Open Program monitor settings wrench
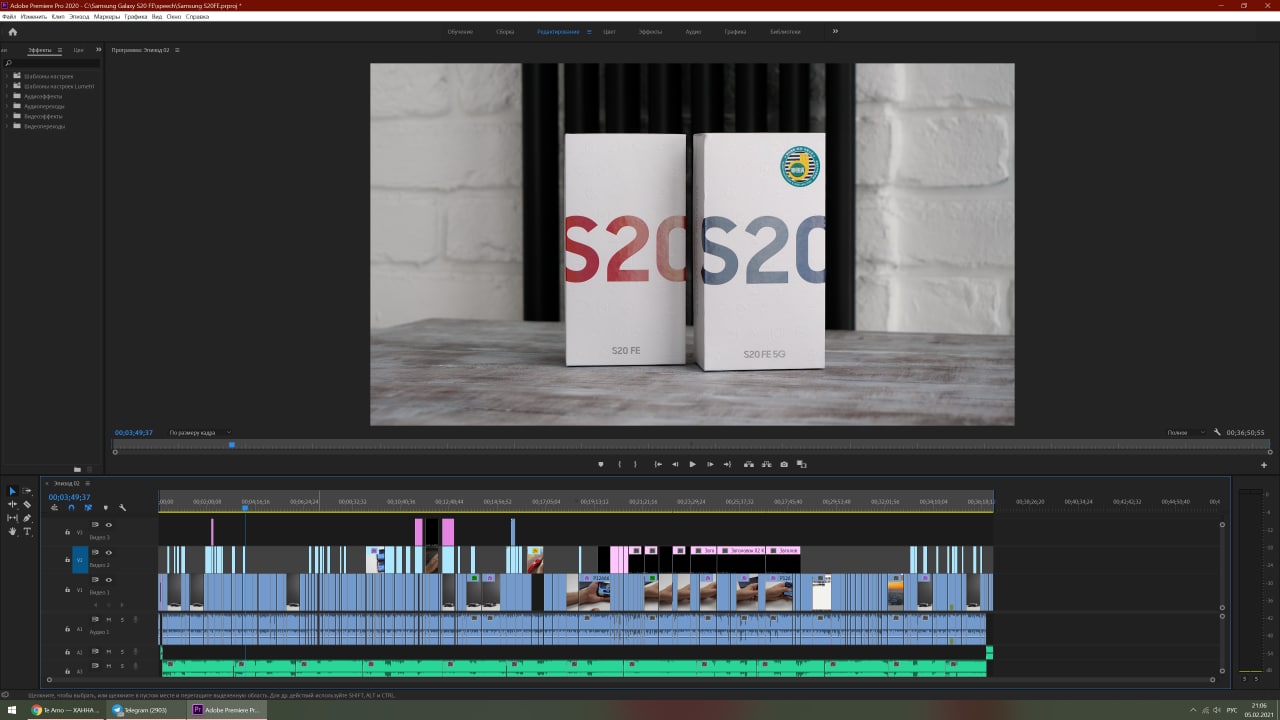Image resolution: width=1280 pixels, height=720 pixels. (x=1217, y=432)
